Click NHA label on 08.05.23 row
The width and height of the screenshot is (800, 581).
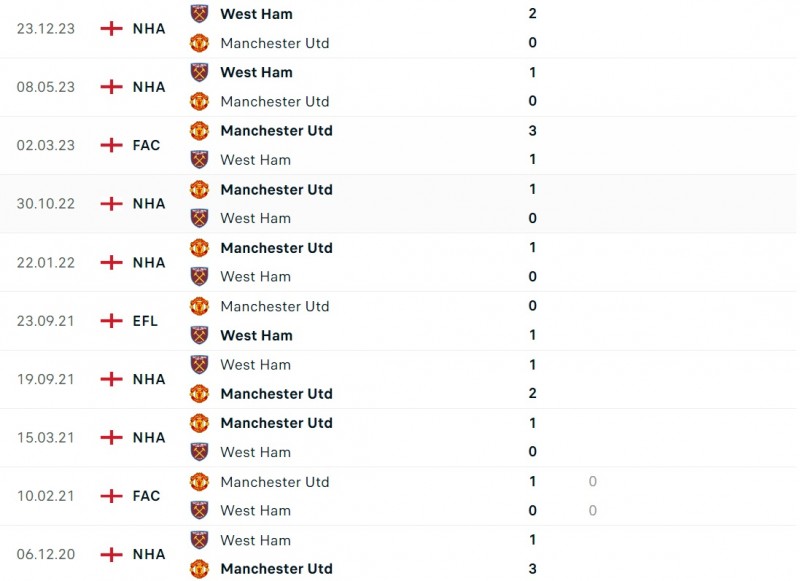[x=149, y=87]
